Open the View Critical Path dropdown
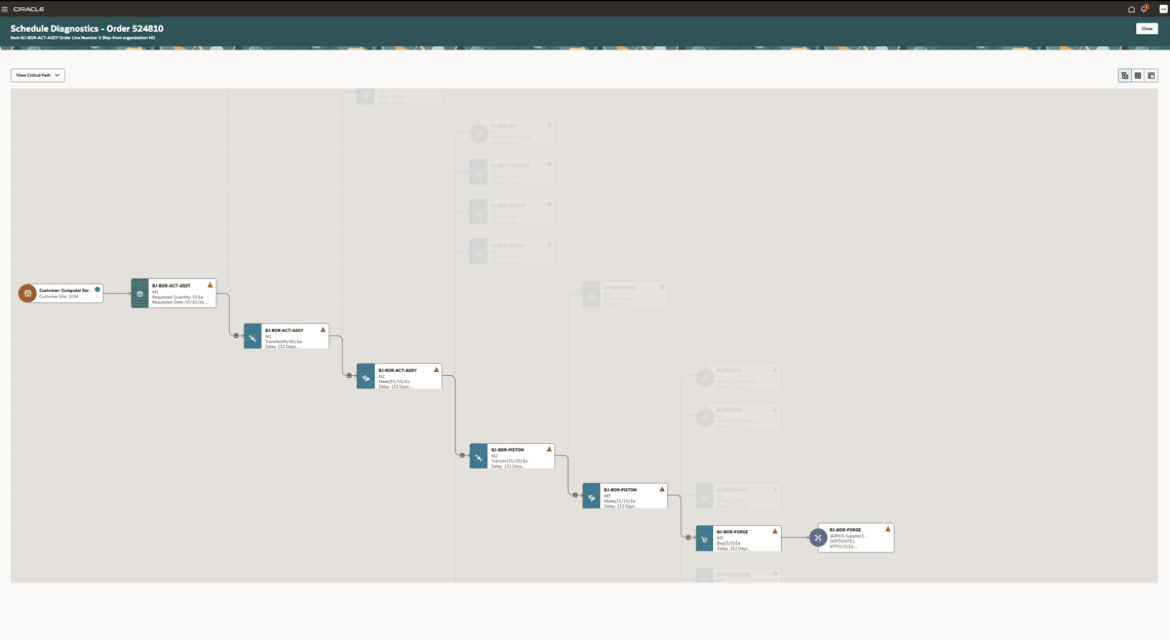This screenshot has height=640, width=1170. [x=37, y=74]
